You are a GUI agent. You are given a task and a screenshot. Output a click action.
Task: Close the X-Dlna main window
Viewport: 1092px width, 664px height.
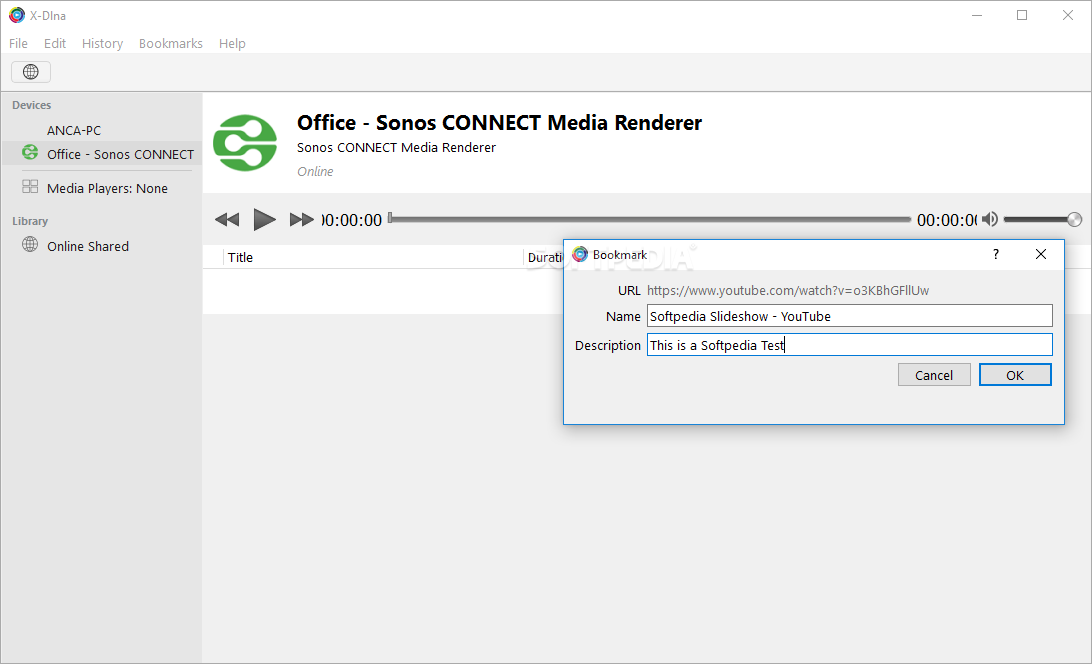click(1068, 15)
